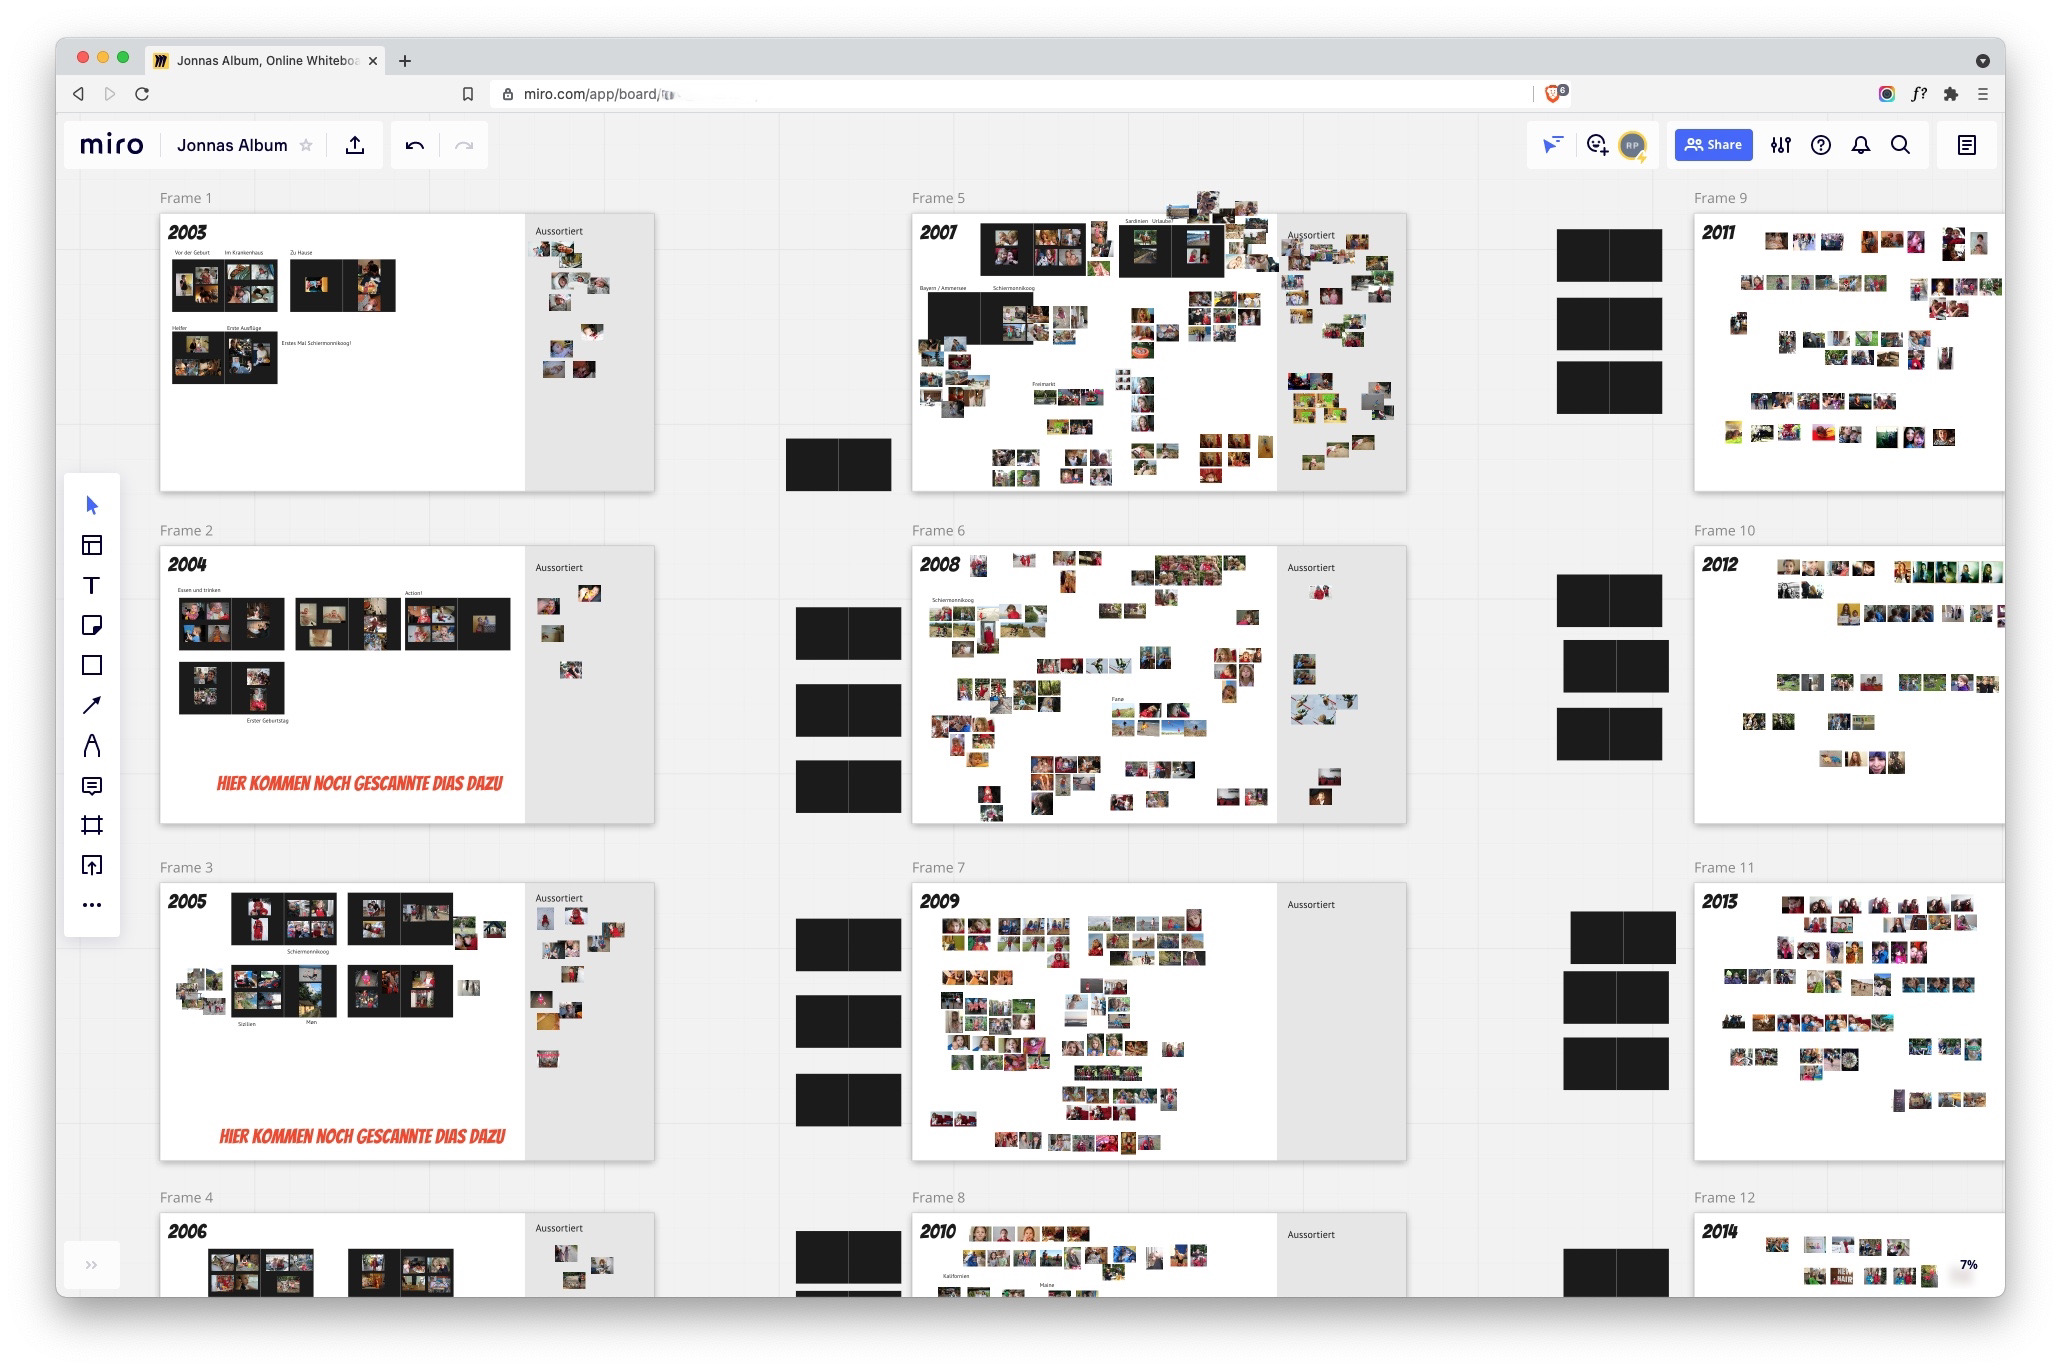Click the Jonnas Album board title
This screenshot has width=2061, height=1371.
tap(232, 145)
